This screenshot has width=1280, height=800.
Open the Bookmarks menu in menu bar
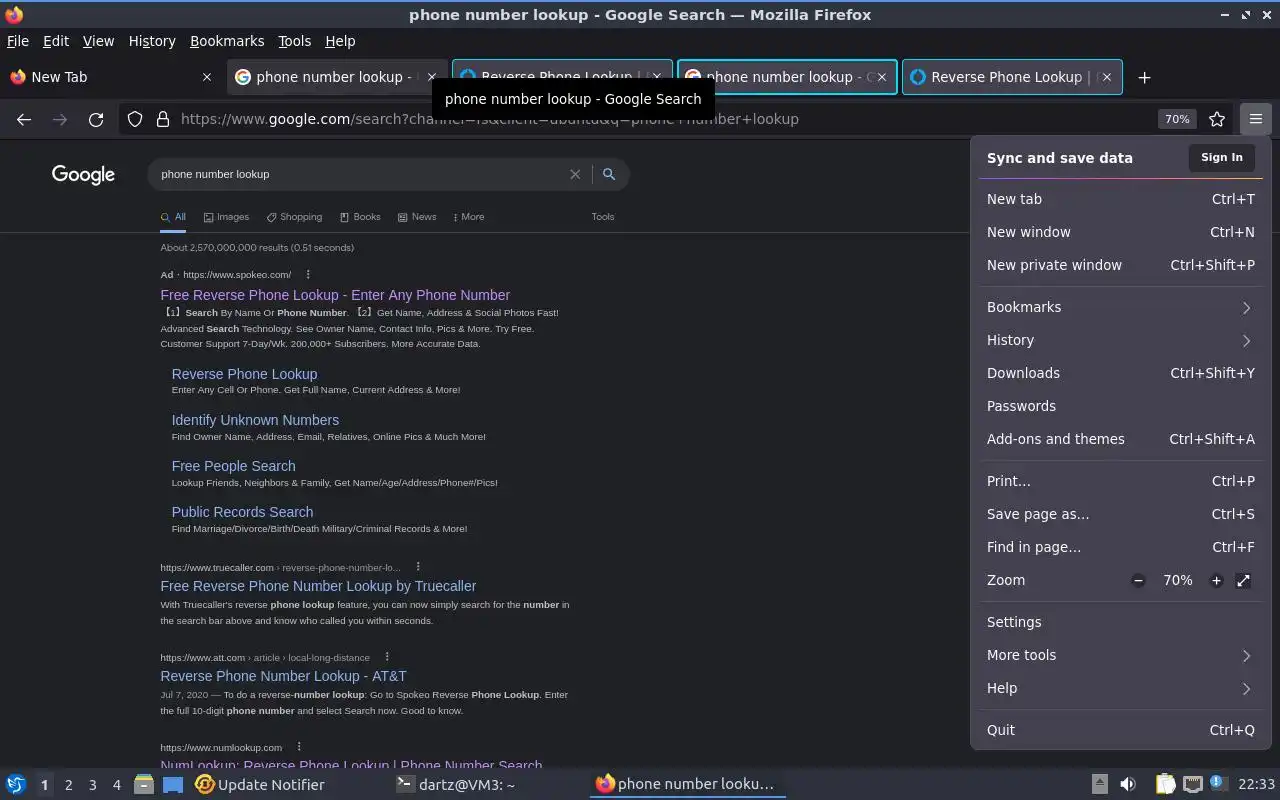(227, 41)
